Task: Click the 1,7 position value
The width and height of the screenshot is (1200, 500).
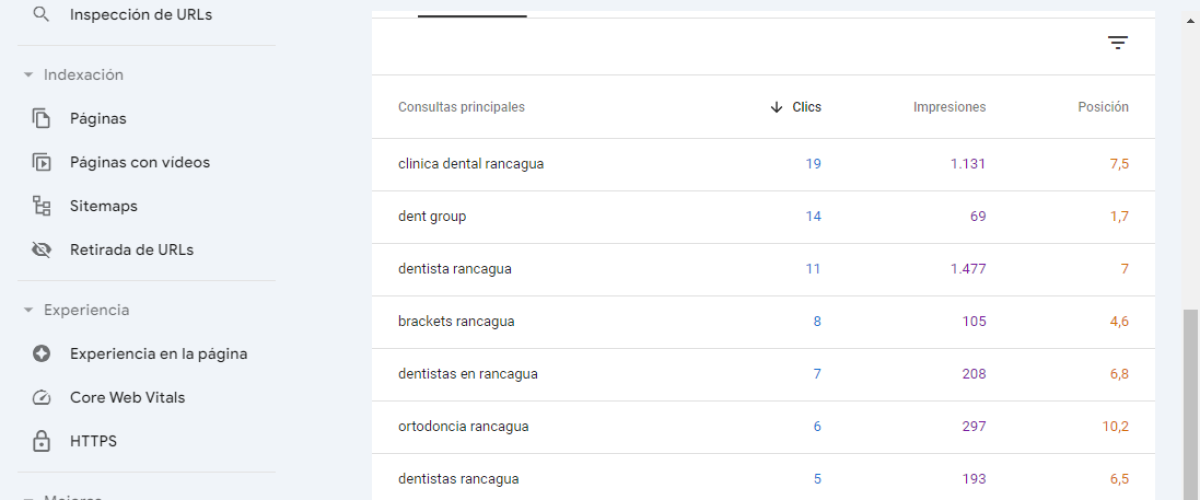Action: 1119,216
